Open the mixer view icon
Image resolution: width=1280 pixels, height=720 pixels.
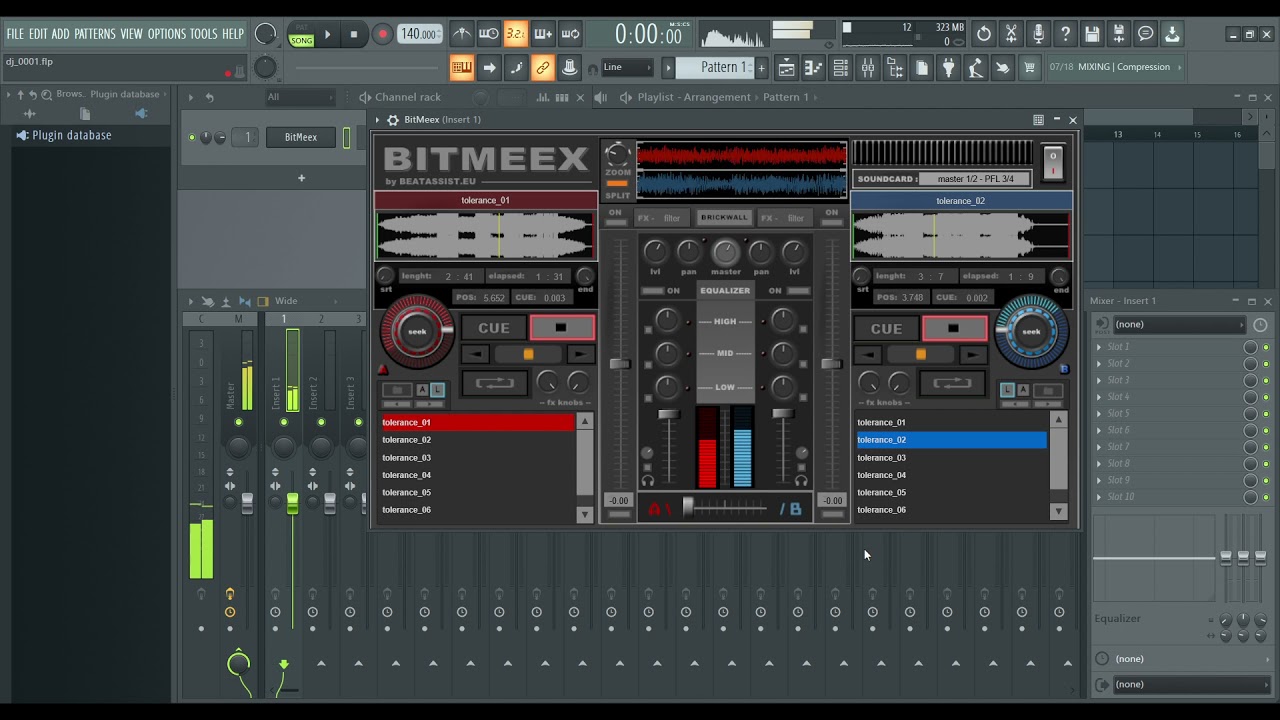(868, 67)
